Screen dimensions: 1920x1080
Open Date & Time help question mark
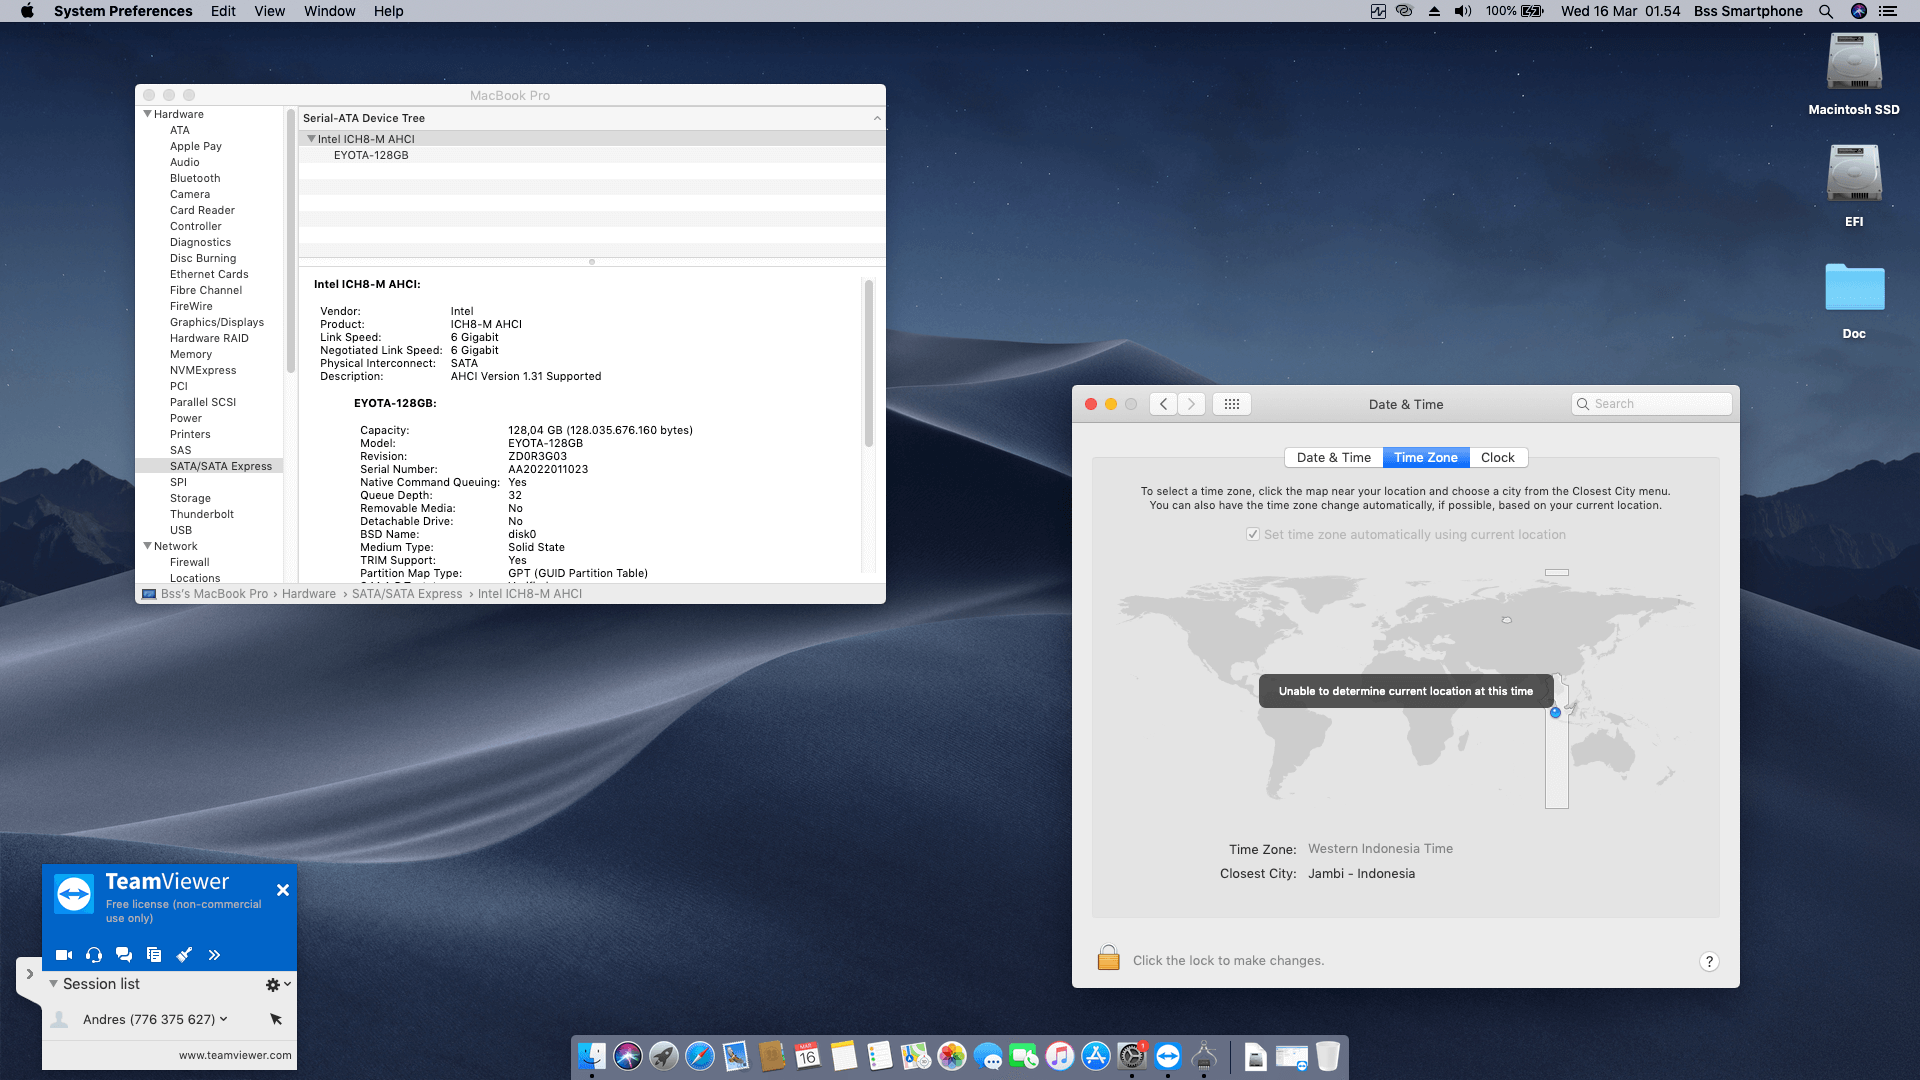coord(1709,961)
